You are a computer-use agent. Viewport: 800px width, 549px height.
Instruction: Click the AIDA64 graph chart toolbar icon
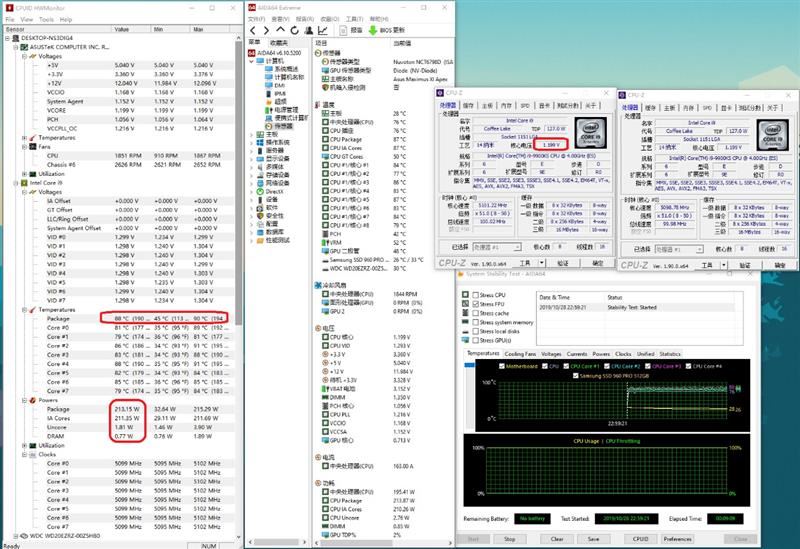(x=322, y=30)
